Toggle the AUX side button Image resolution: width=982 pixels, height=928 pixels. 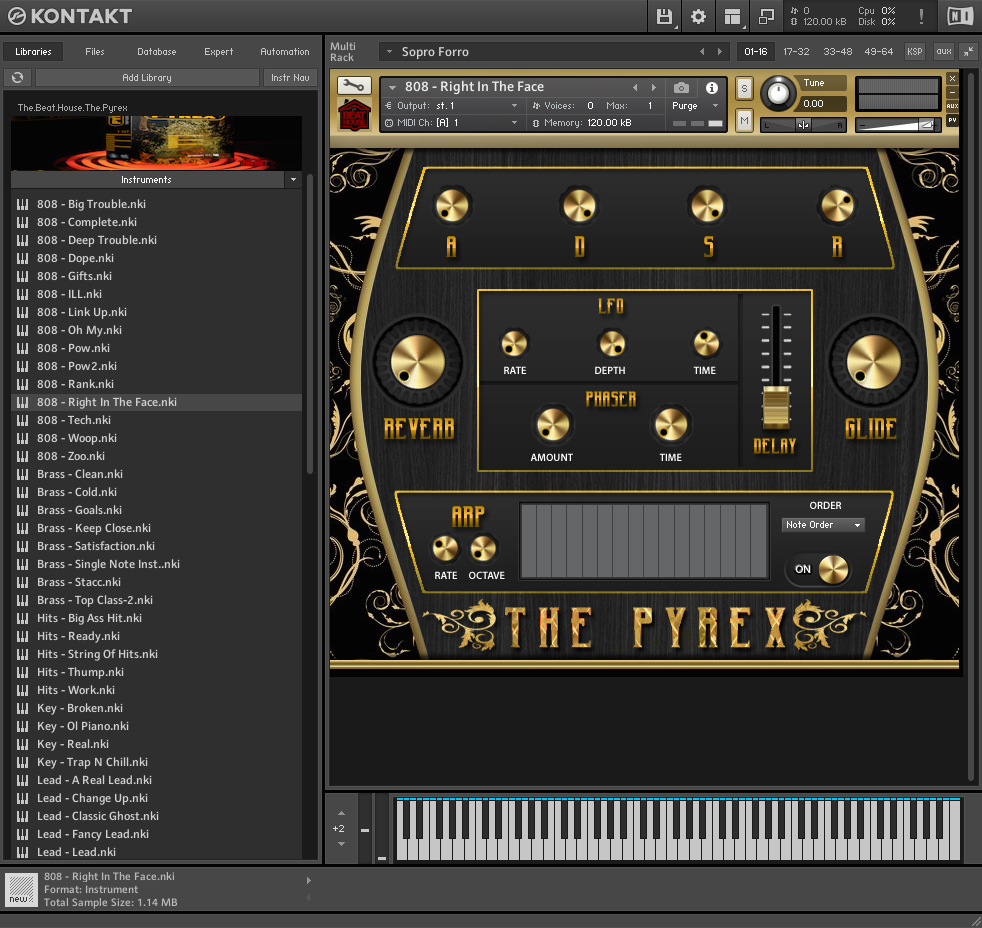pos(952,106)
